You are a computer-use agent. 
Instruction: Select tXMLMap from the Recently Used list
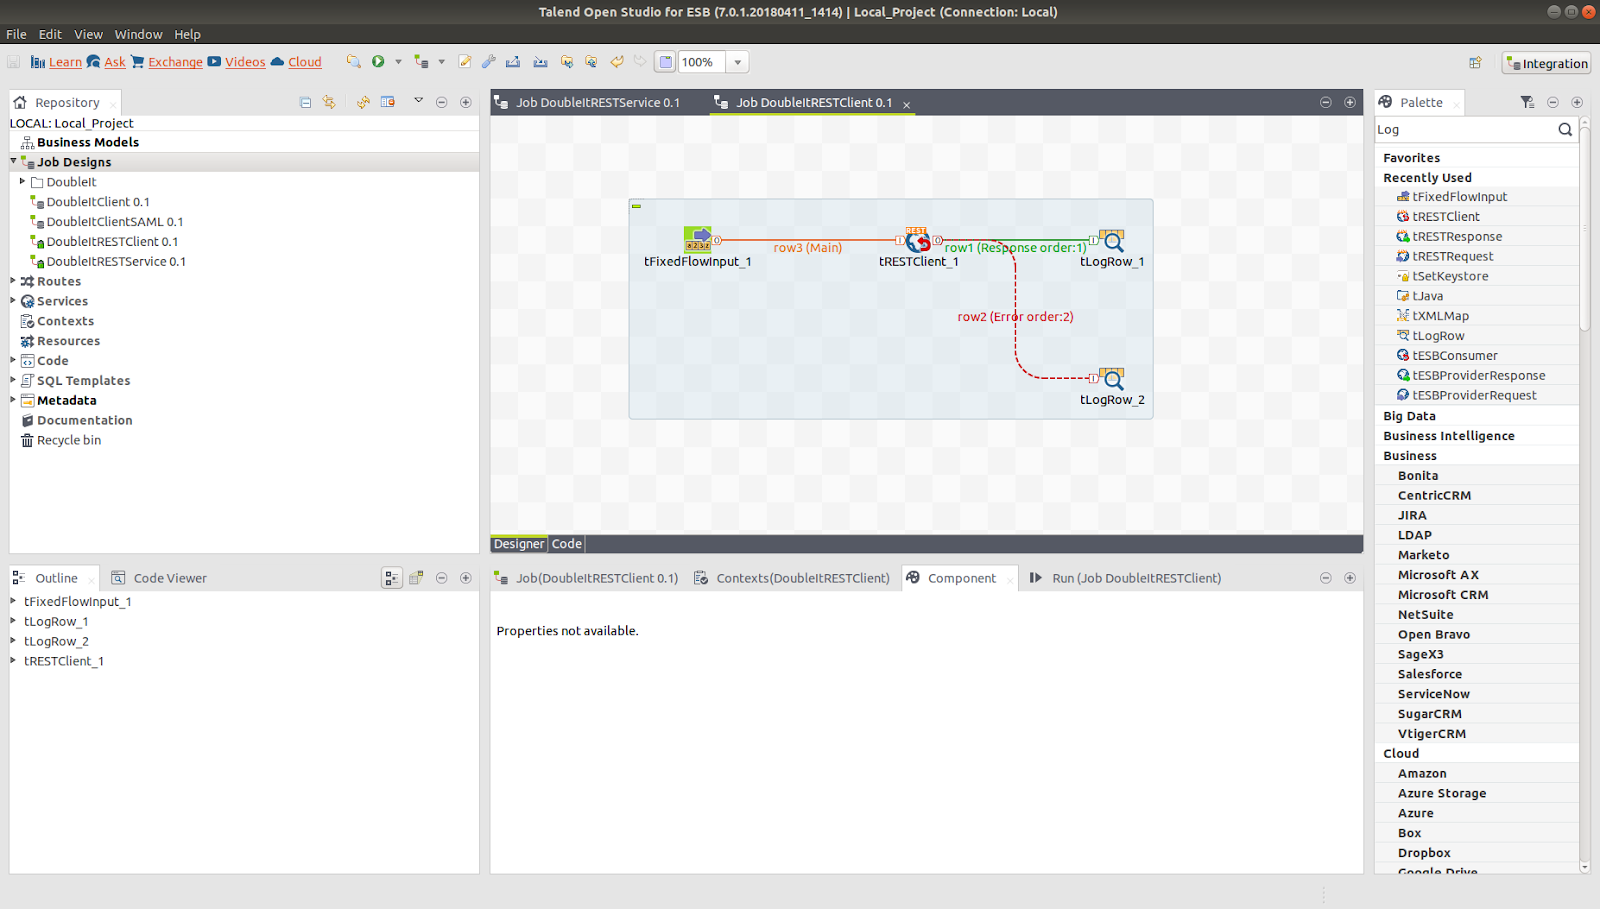[x=1440, y=315]
